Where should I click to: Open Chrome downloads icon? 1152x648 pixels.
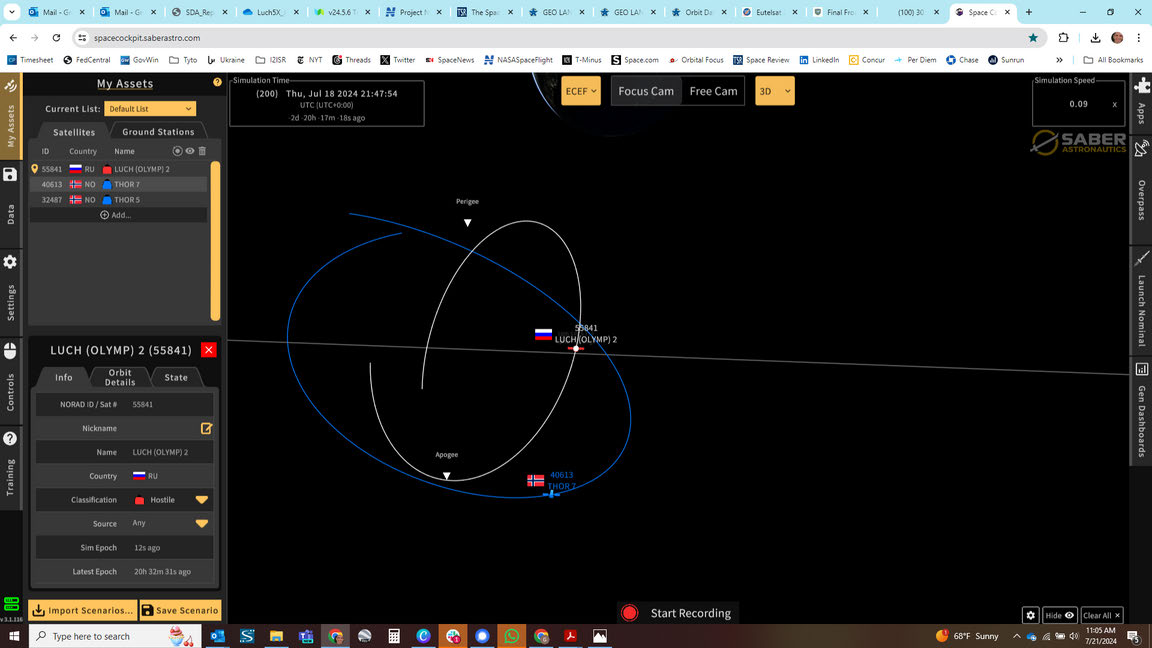click(x=1095, y=37)
